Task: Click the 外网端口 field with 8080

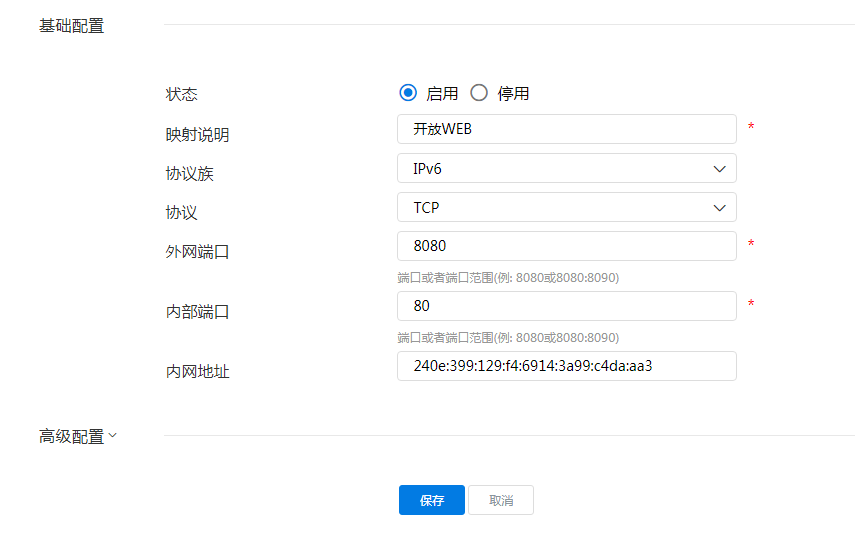Action: [566, 246]
